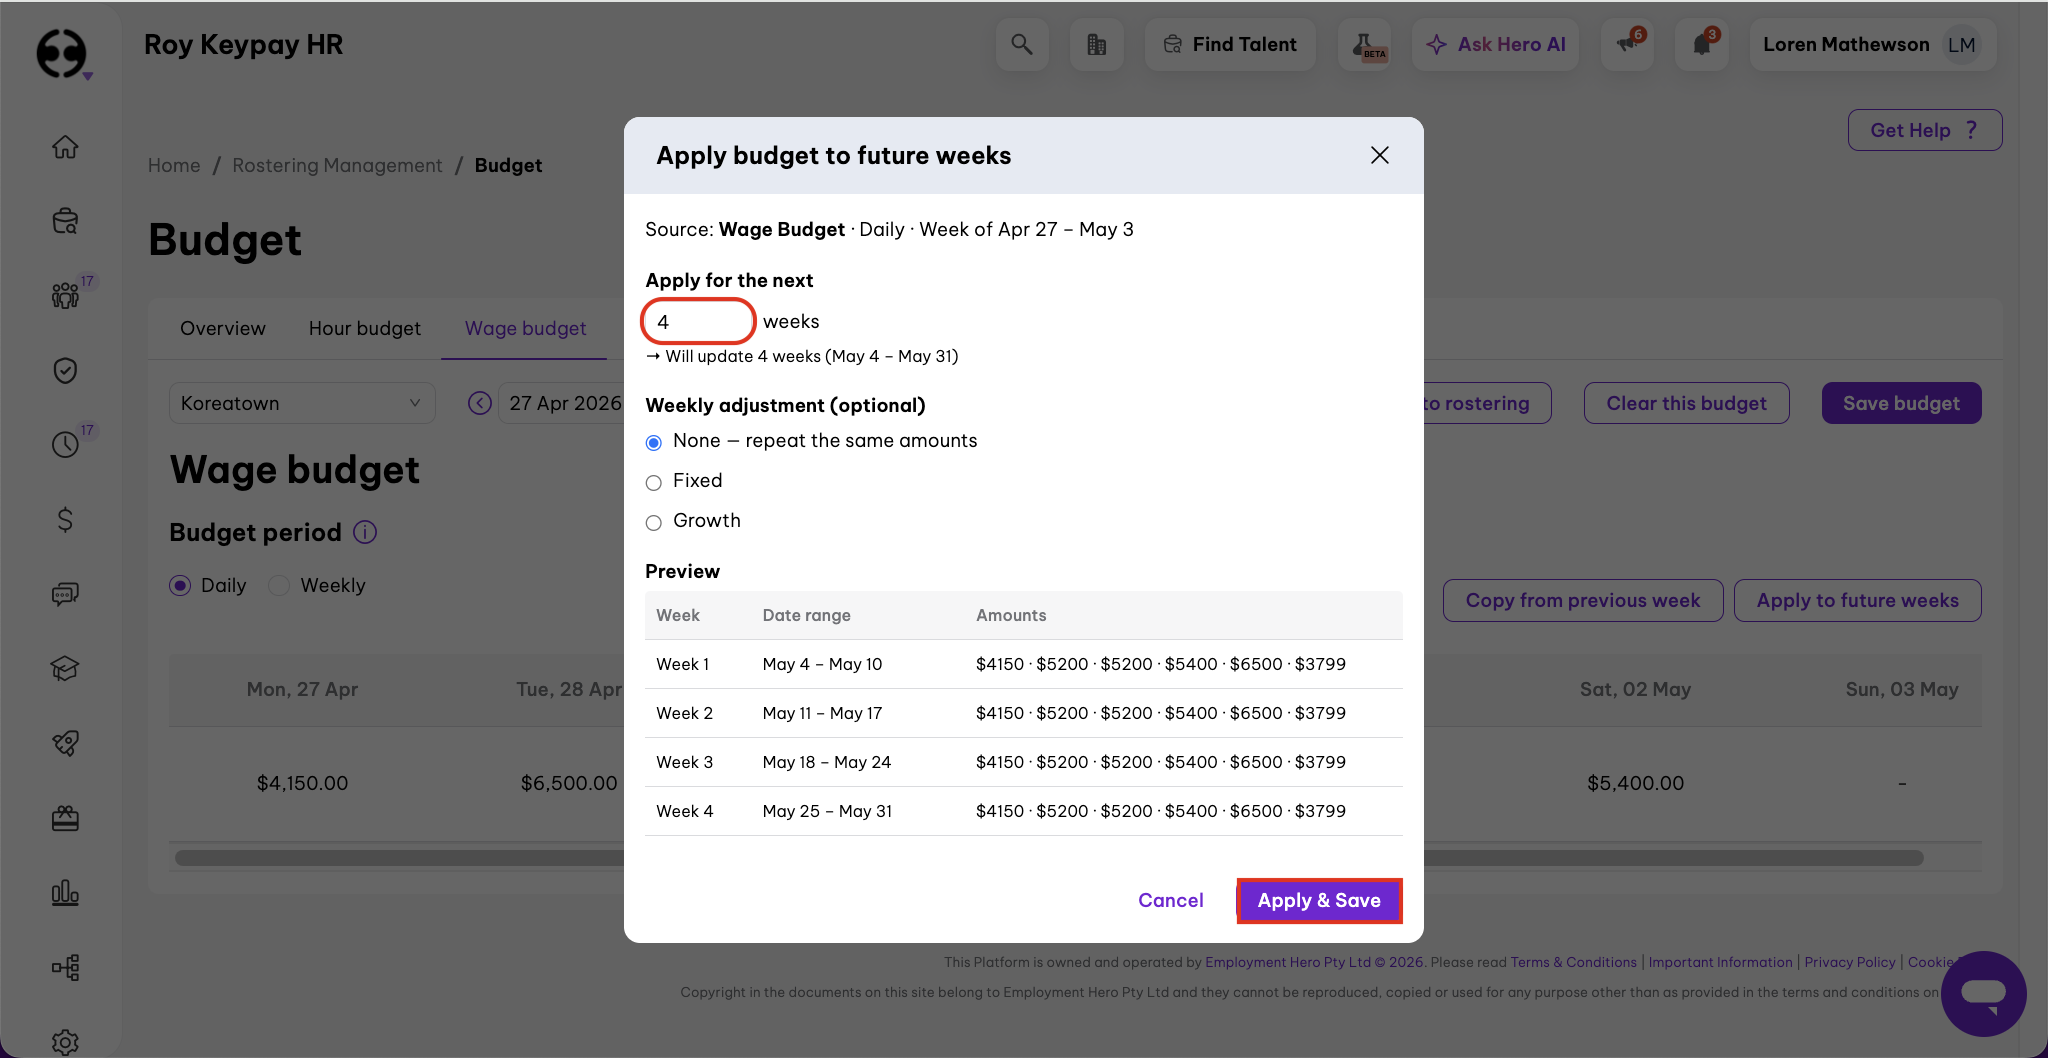Screen dimensions: 2048x1058
Task: Open the Home icon in sidebar
Action: click(65, 147)
